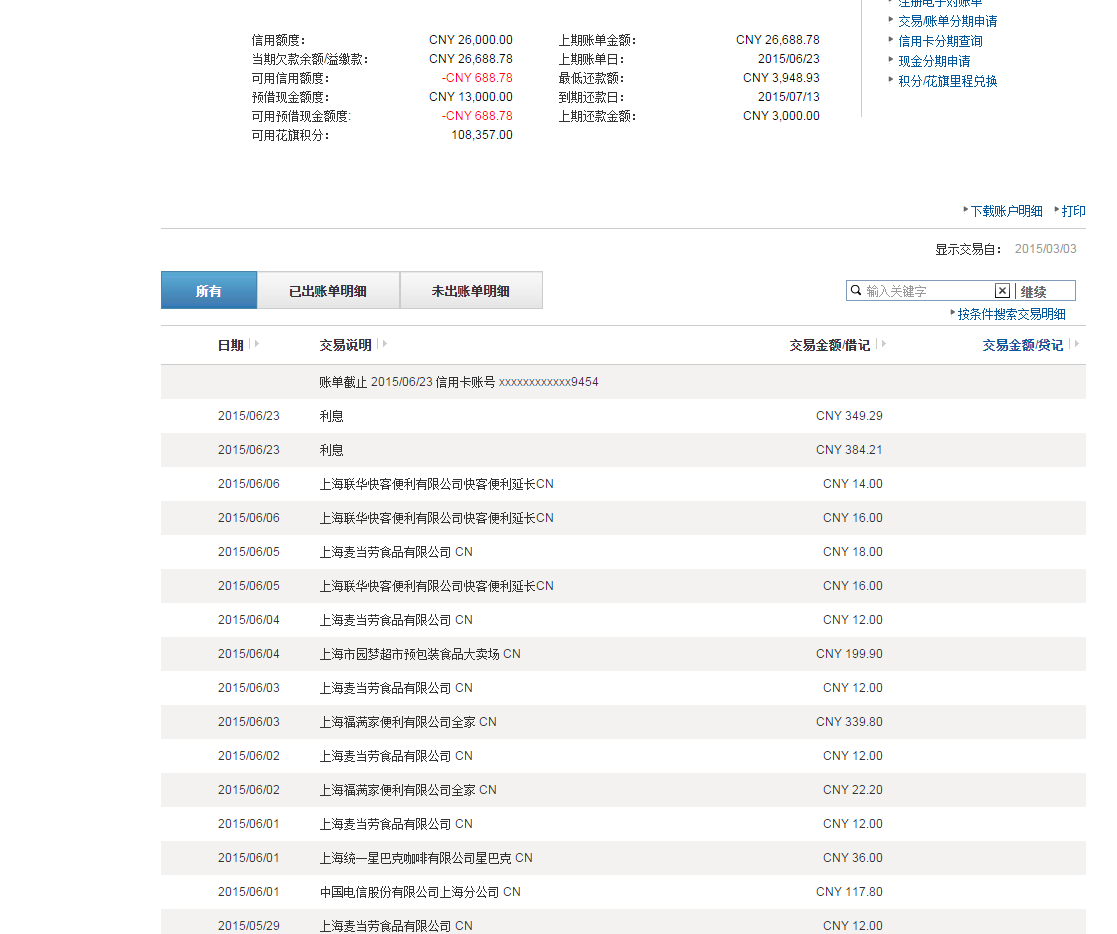Select the CNY 384.21 利息 amount
Screen dimensions: 1117x934
coord(849,450)
